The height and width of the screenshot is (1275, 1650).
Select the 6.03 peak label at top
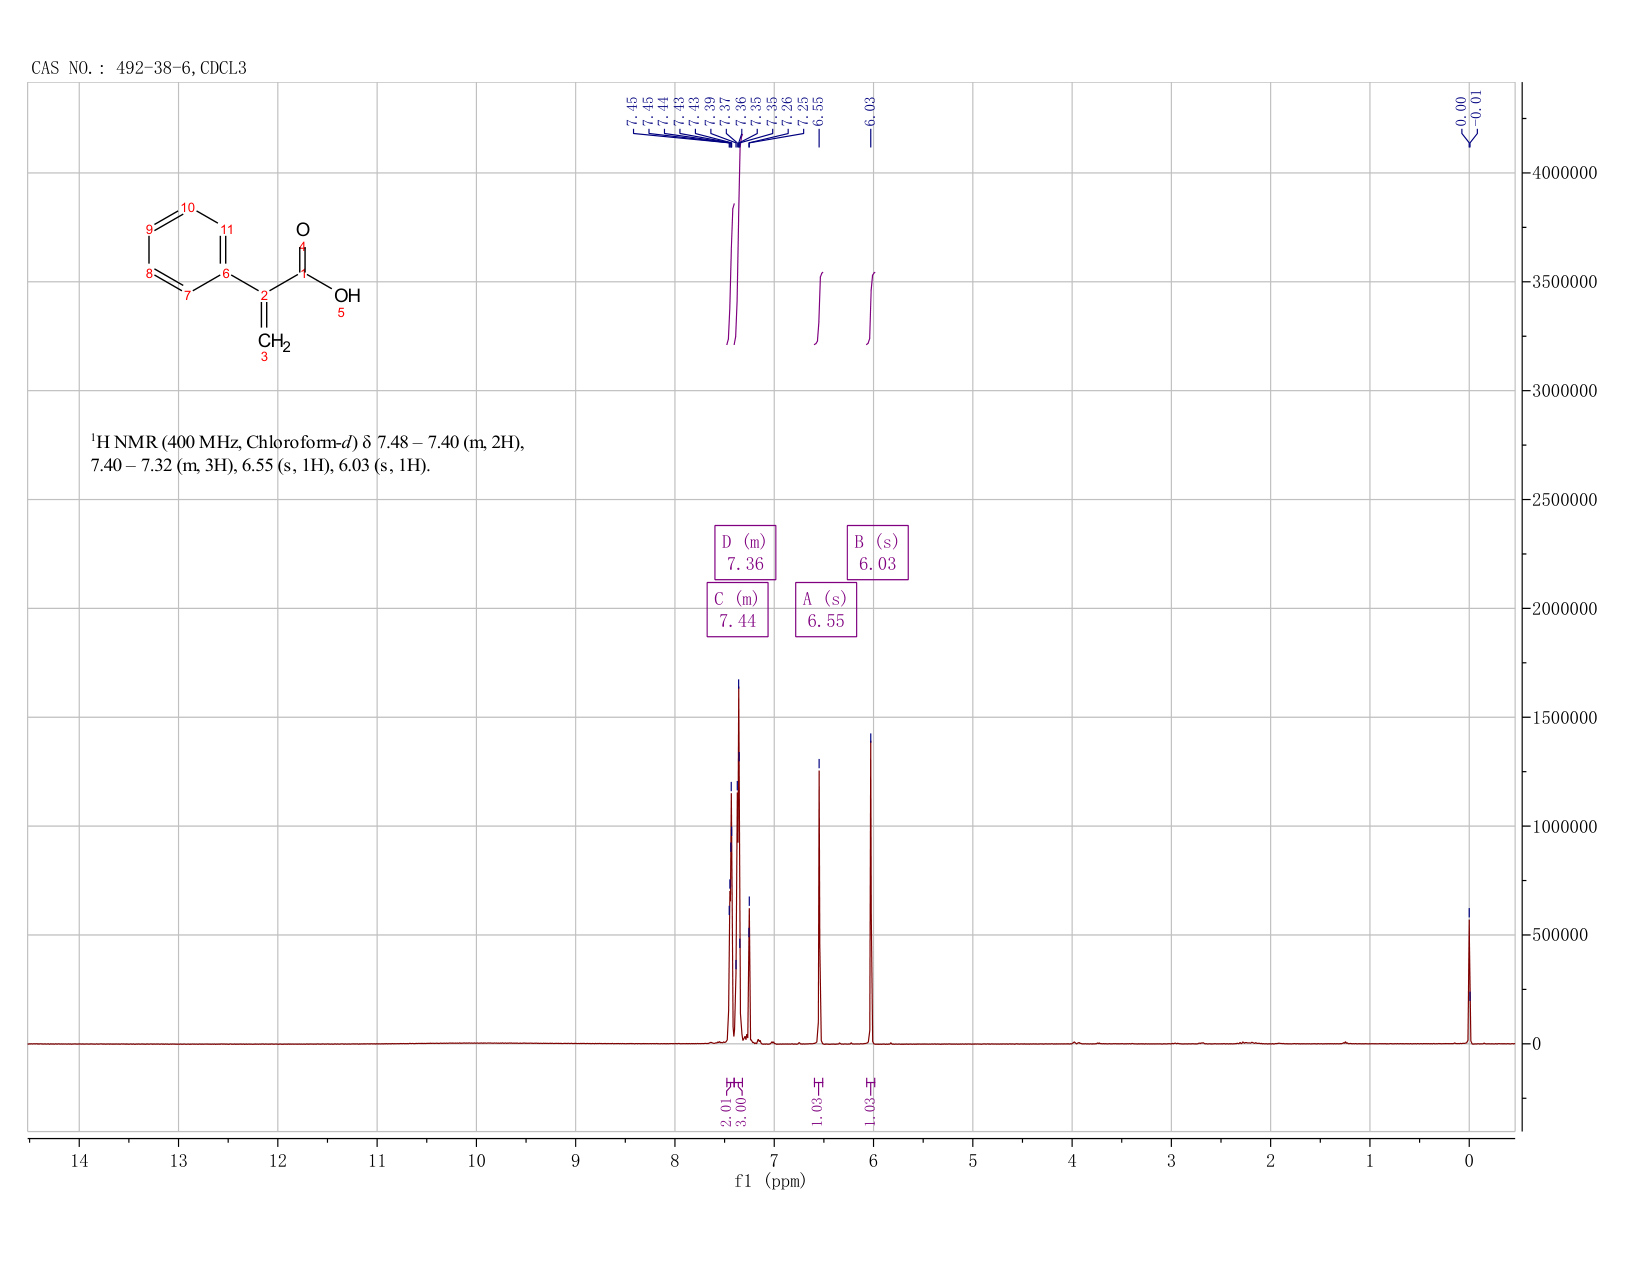(x=870, y=111)
